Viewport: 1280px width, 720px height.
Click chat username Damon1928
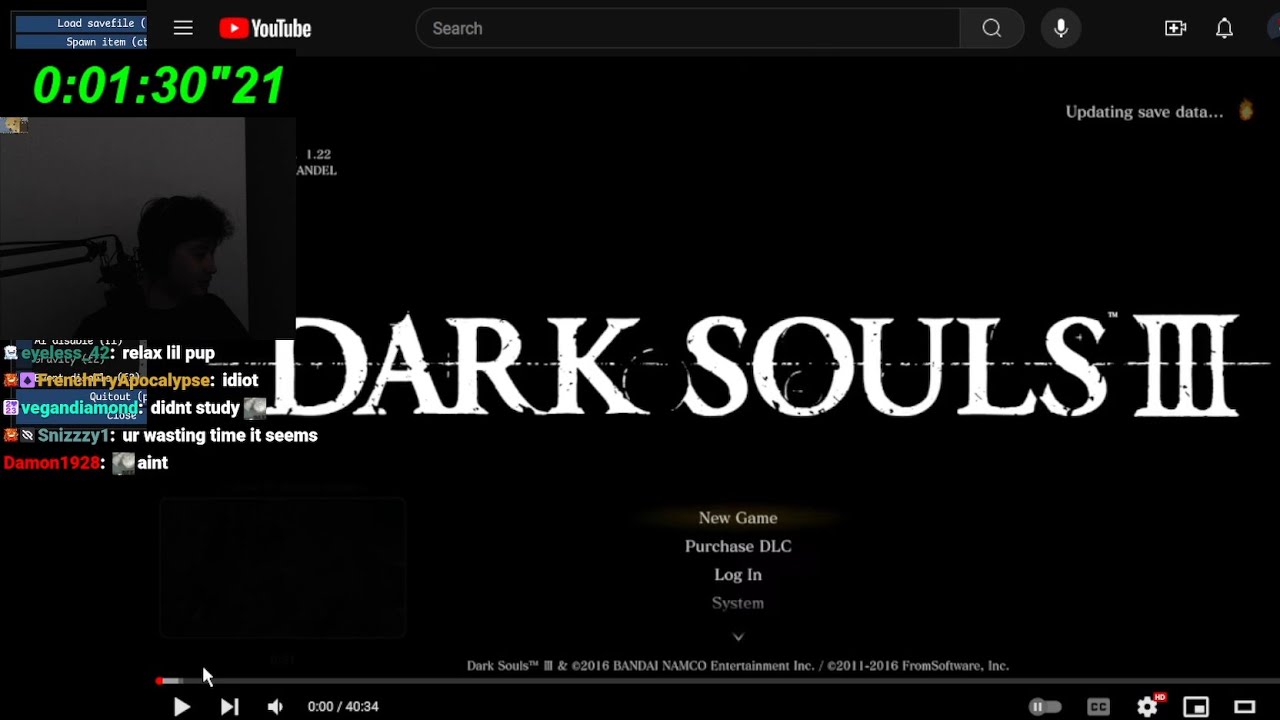click(x=52, y=463)
